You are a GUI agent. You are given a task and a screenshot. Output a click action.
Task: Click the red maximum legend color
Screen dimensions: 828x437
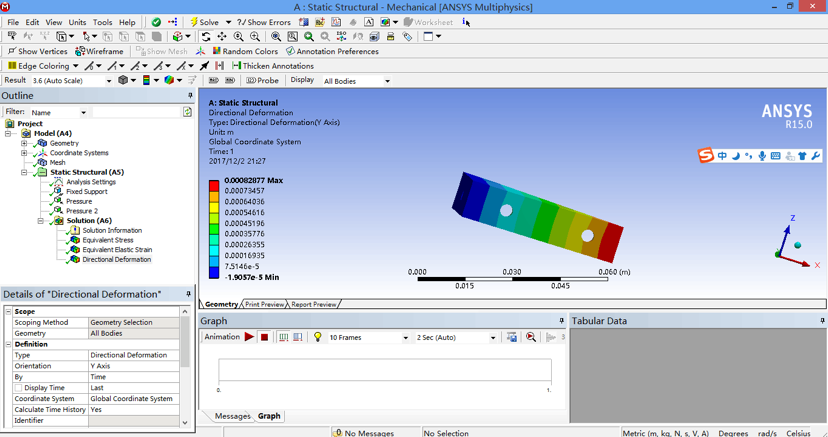point(214,186)
